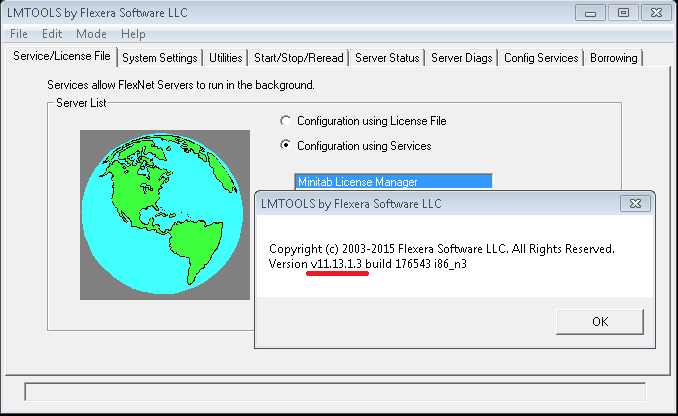Open the Server Status tab

(x=387, y=58)
